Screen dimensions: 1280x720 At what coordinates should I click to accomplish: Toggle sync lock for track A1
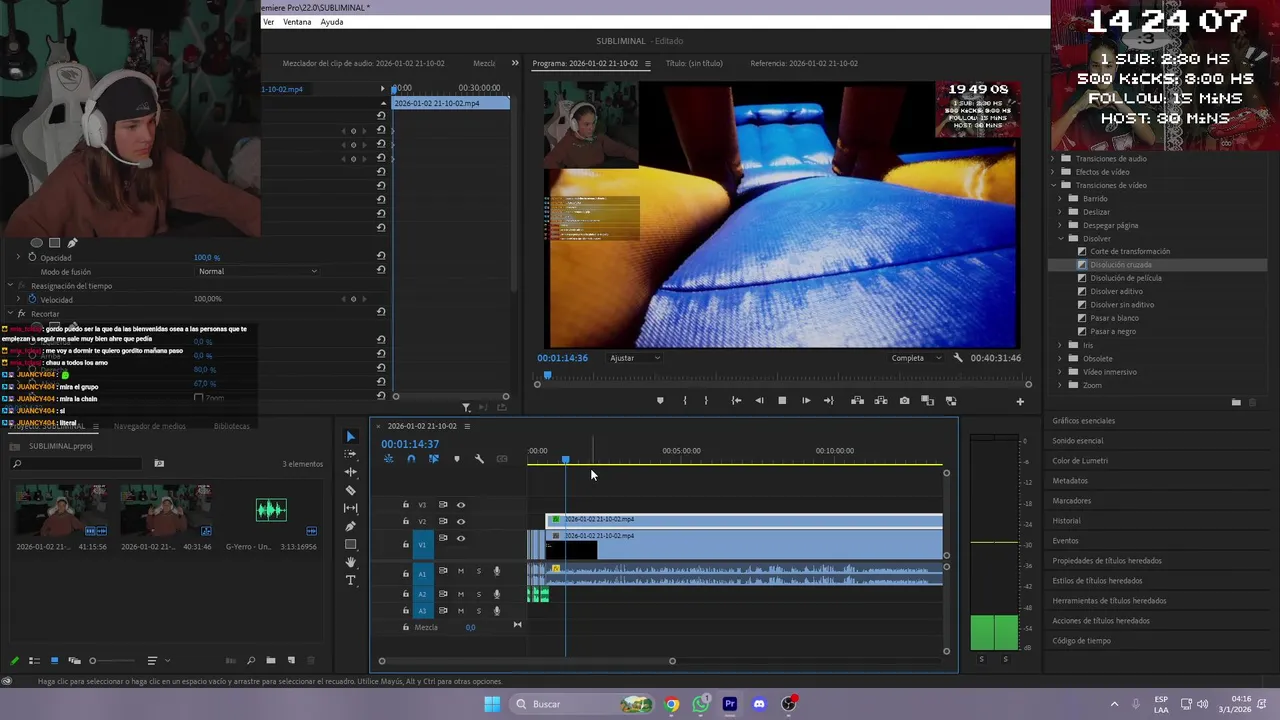[443, 571]
